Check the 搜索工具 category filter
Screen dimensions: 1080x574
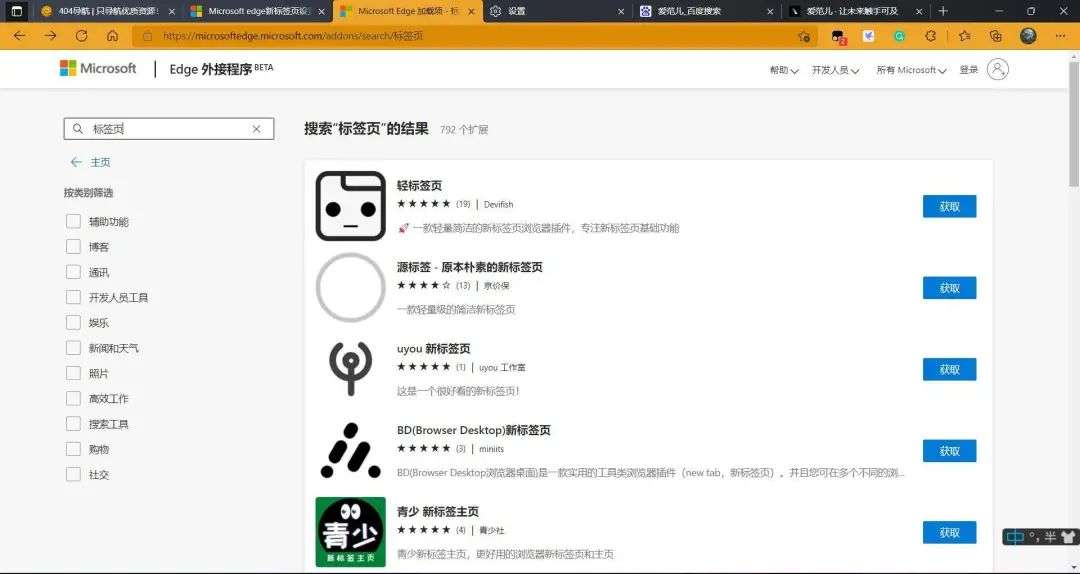pyautogui.click(x=73, y=424)
